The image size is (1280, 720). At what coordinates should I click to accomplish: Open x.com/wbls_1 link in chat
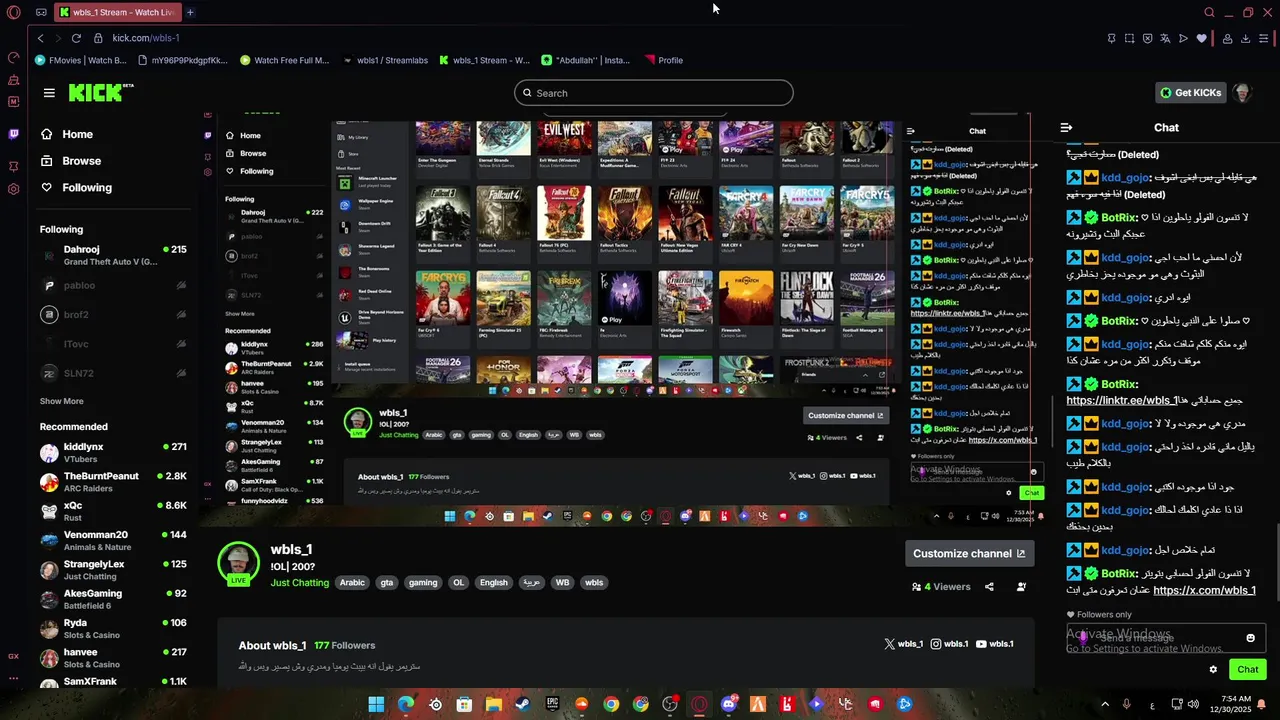tap(1204, 590)
